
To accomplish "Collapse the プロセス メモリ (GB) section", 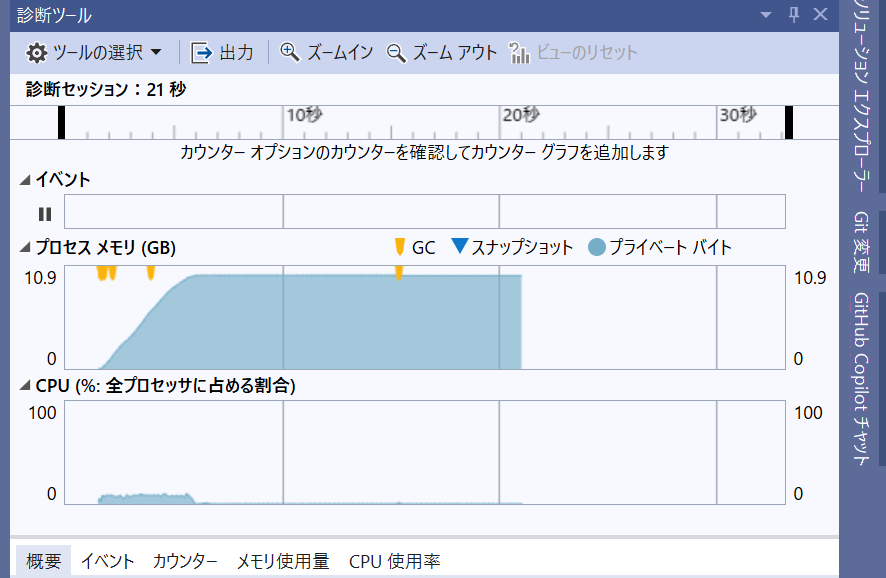I will click(x=25, y=248).
